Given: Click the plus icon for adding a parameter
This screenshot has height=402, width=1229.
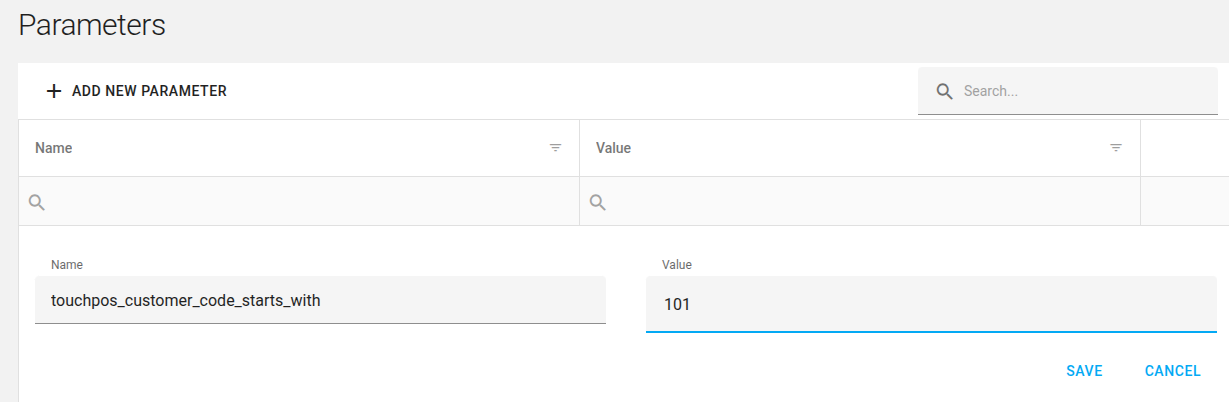Looking at the screenshot, I should pos(54,91).
